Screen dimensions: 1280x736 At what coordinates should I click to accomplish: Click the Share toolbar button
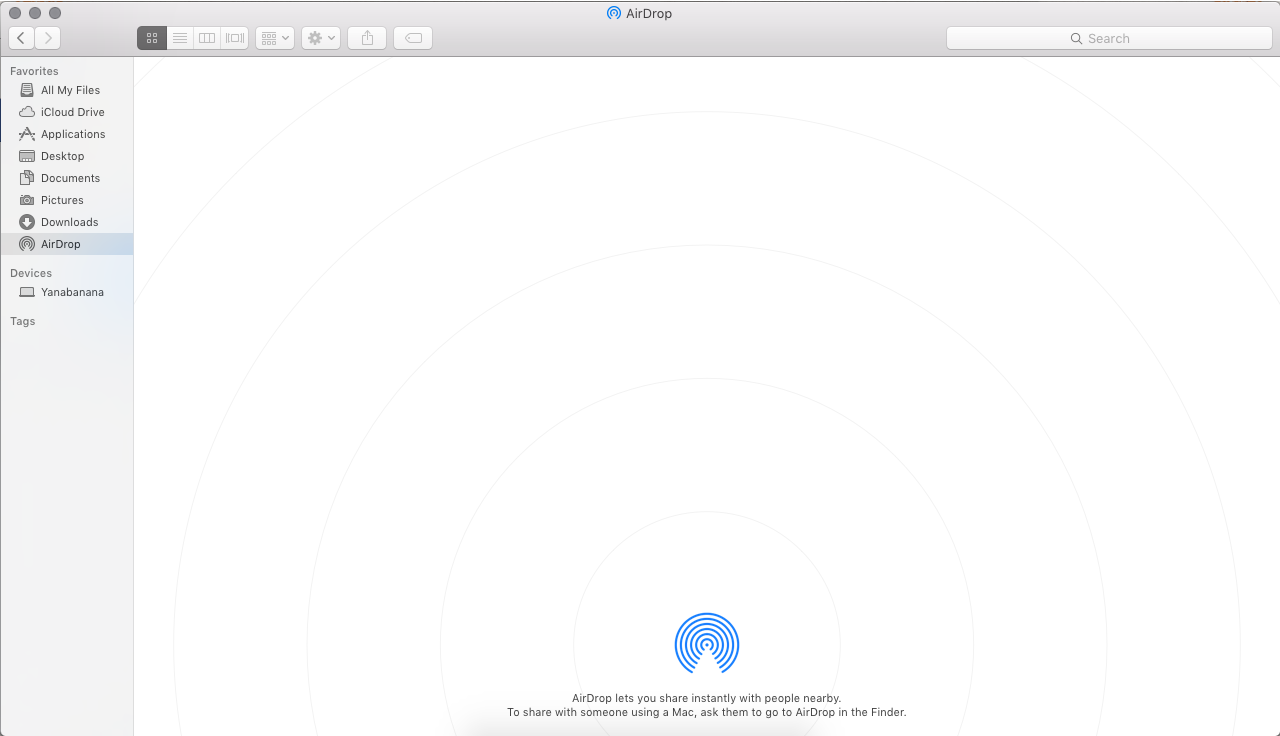click(367, 38)
